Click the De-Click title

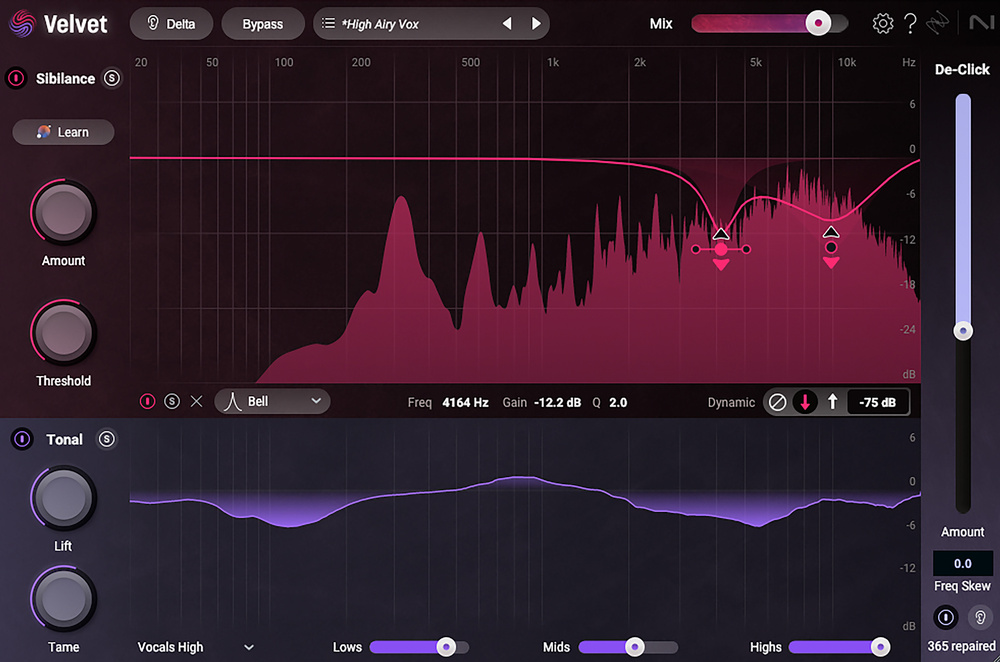click(x=962, y=70)
